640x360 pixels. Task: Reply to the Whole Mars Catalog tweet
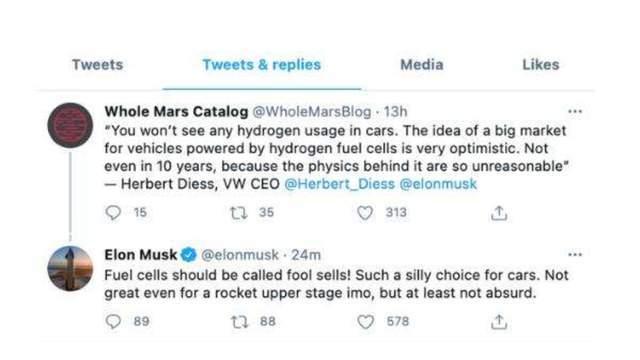pyautogui.click(x=113, y=213)
